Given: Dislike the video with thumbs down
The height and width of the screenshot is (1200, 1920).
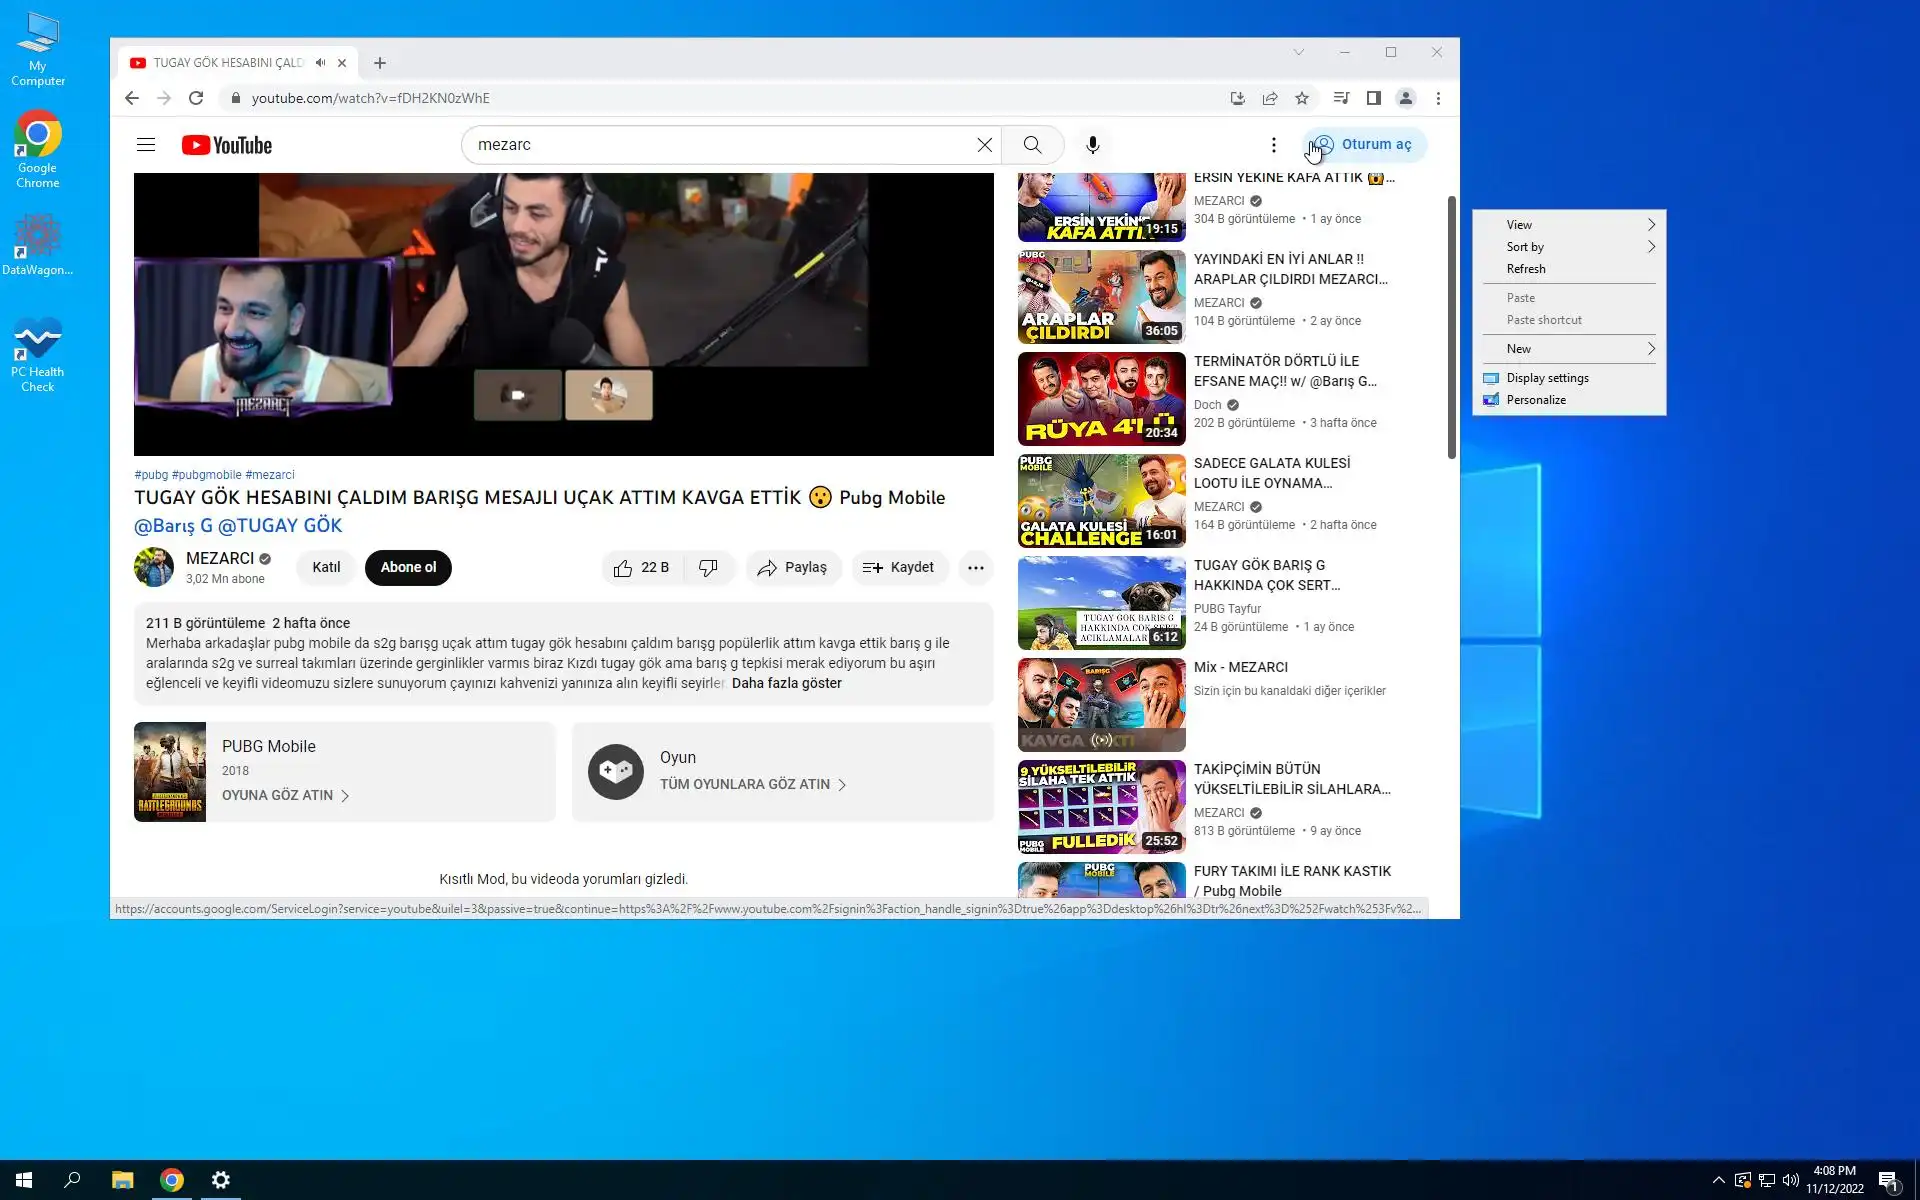Looking at the screenshot, I should (708, 568).
